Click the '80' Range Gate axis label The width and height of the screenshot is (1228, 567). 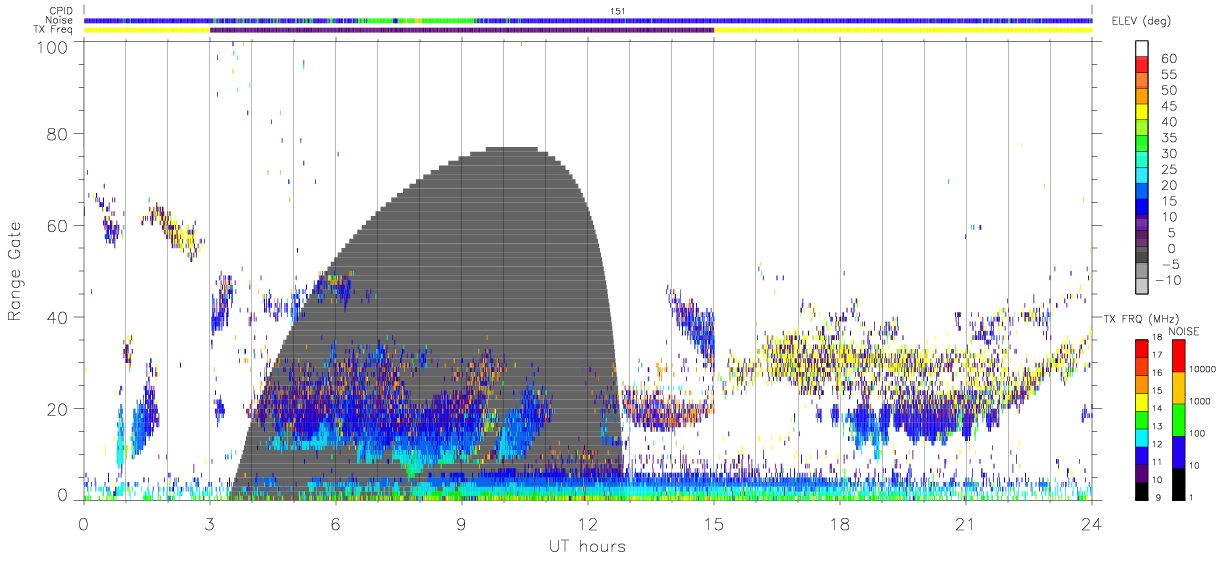pos(58,133)
